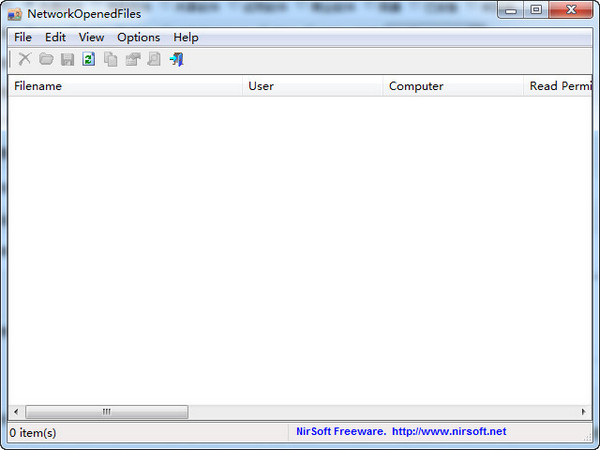Click the horizontal scrollbar left arrow
The height and width of the screenshot is (450, 600).
[16, 412]
